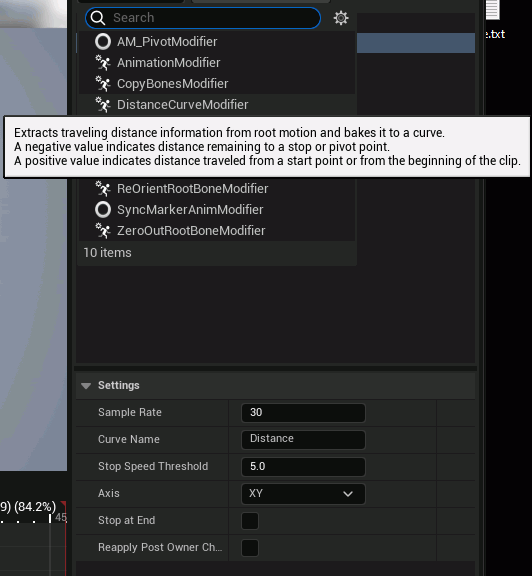
Task: Click the ZeroOutRootBoneModifier icon
Action: (103, 231)
